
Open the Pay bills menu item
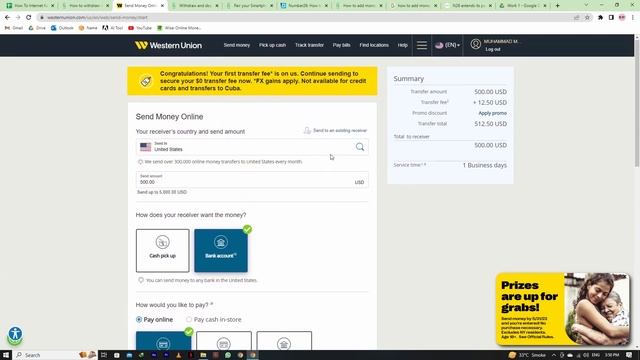click(x=341, y=45)
